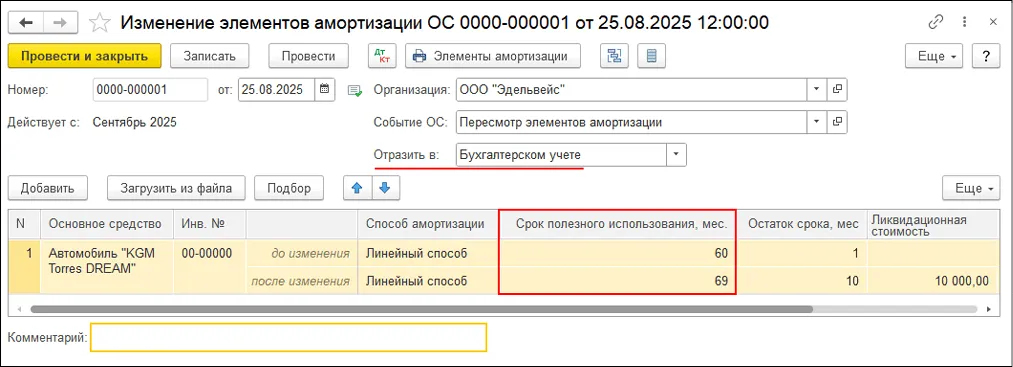
Task: Click the Организация field ООО "Эдельвейс"
Action: [x=632, y=90]
